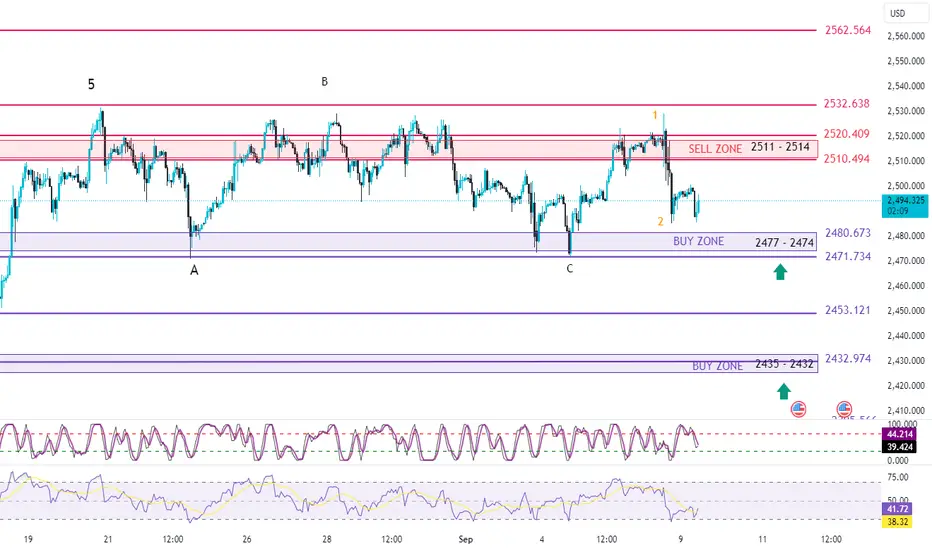Click the stochastic value label 39.424
Screen dimensions: 932x550
(x=899, y=447)
